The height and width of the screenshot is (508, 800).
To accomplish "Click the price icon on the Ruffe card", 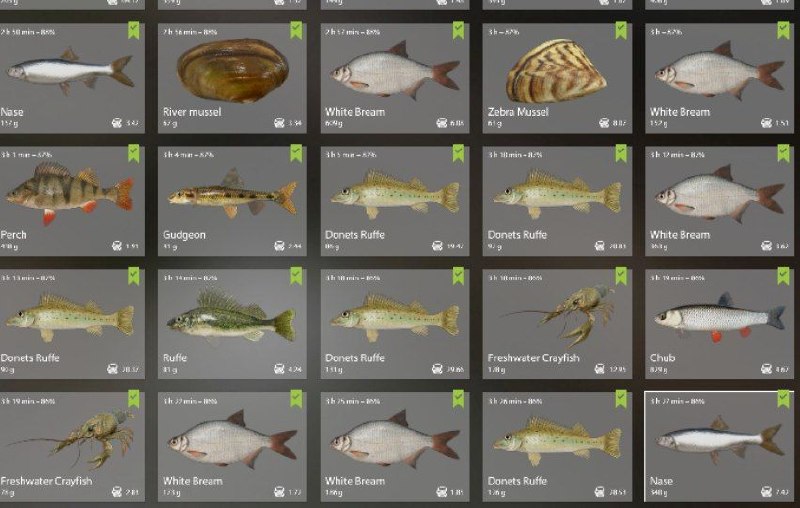I will pyautogui.click(x=279, y=369).
